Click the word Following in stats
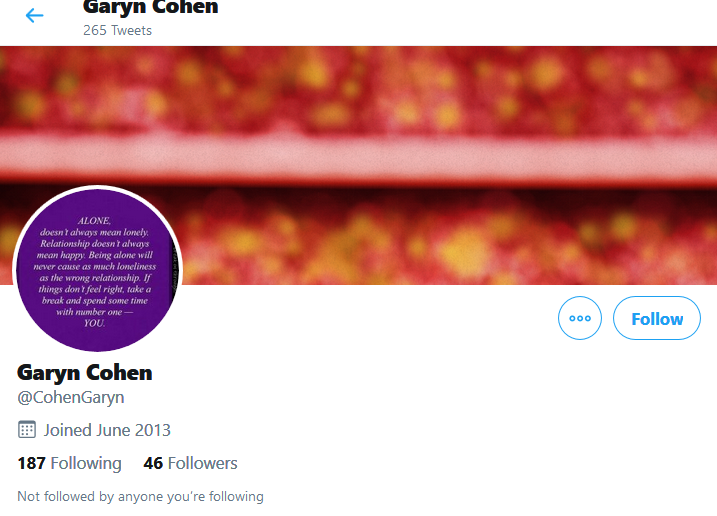Viewport: 717px width, 516px height. coord(86,463)
